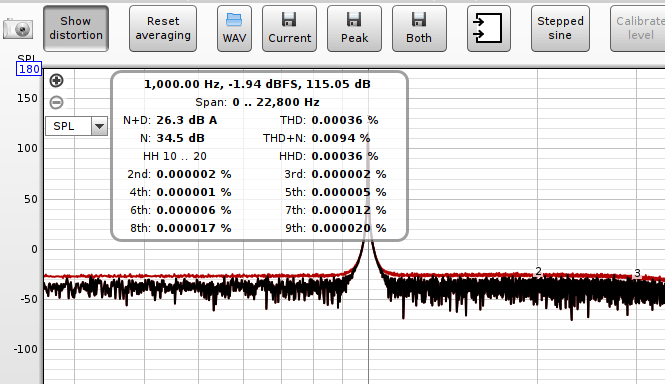665x384 pixels.
Task: Expand the SPL combo box arrow
Action: pyautogui.click(x=100, y=126)
